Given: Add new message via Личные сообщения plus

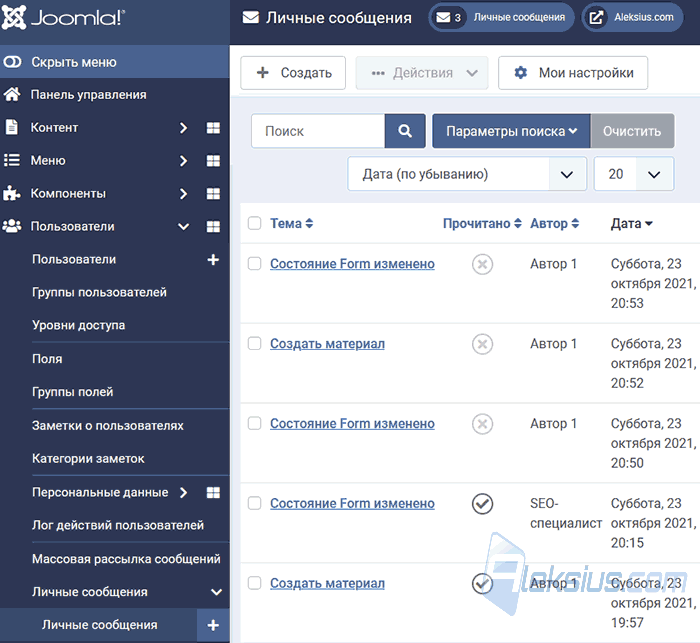Looking at the screenshot, I should click(x=213, y=625).
